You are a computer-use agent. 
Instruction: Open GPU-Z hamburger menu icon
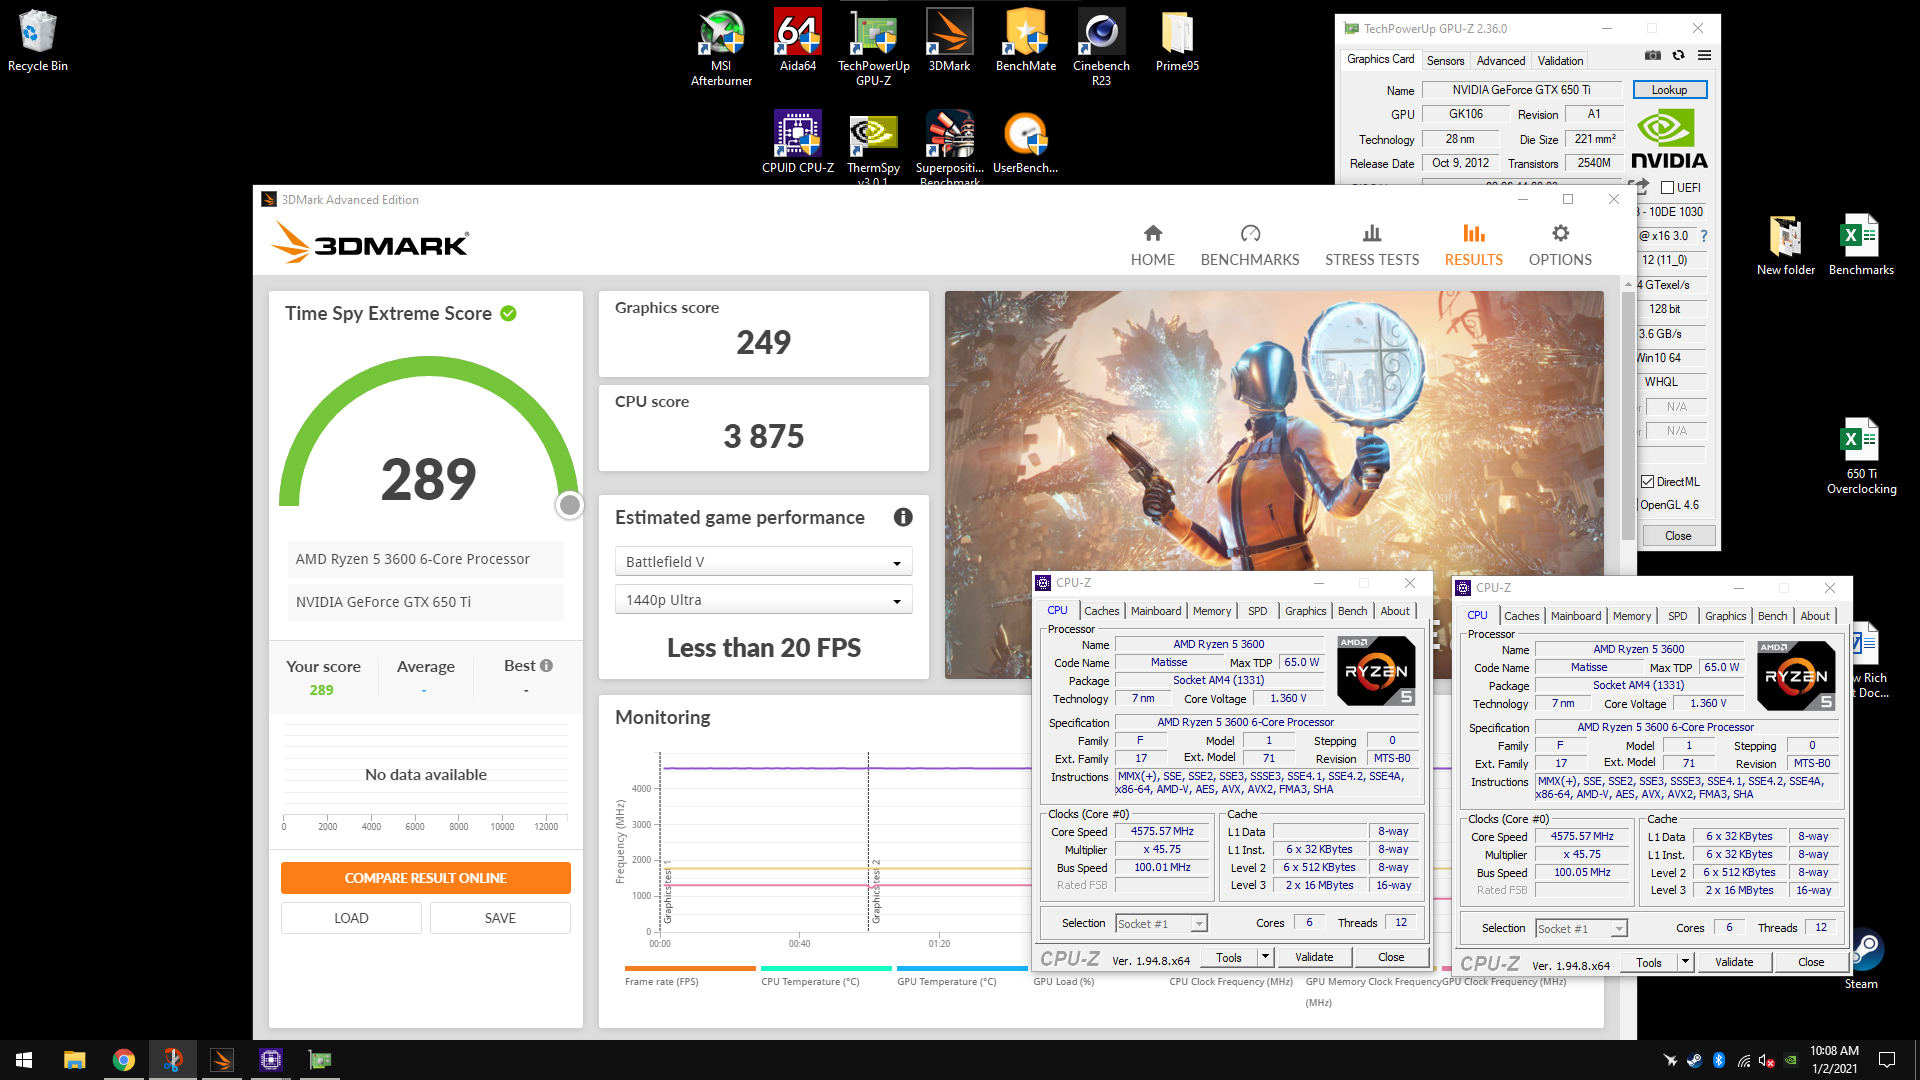point(1705,55)
